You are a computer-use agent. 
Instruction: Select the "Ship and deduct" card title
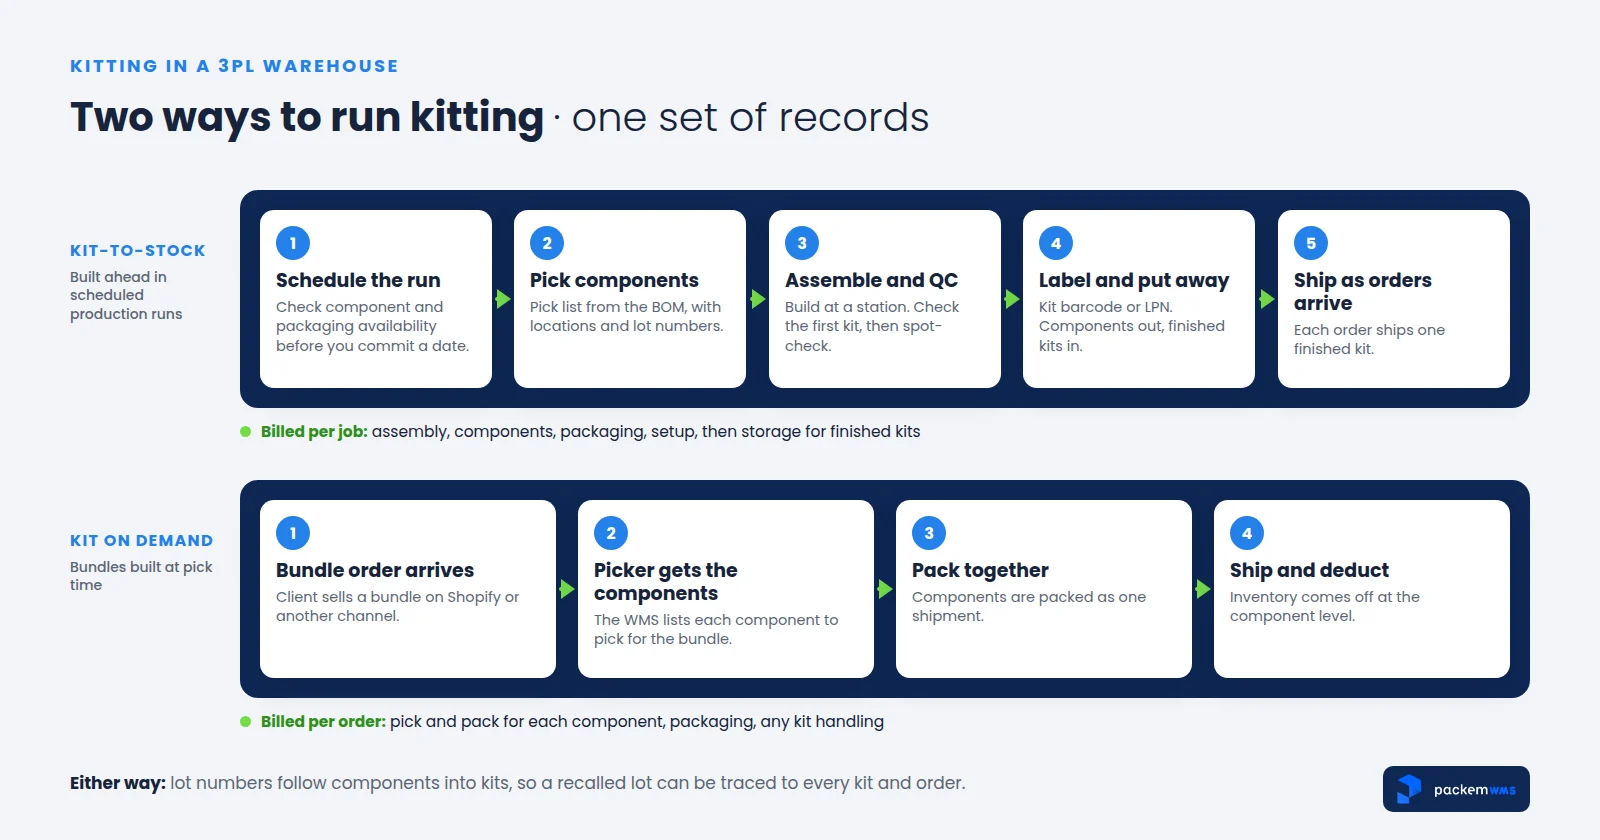[x=1309, y=570]
